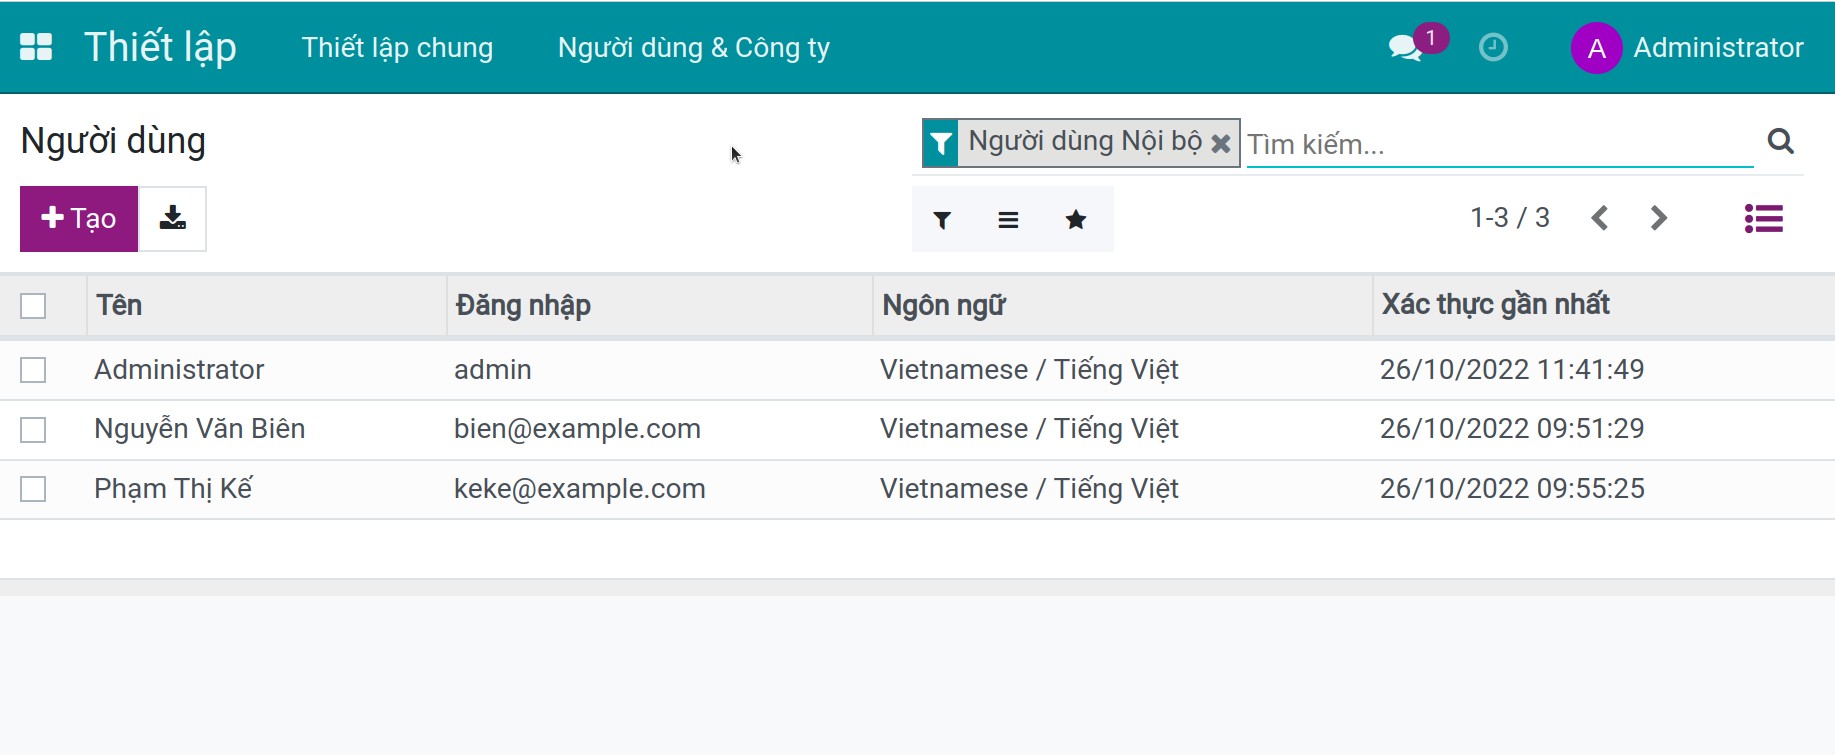
Task: Click the funnel icon in filter tag
Action: [x=941, y=143]
